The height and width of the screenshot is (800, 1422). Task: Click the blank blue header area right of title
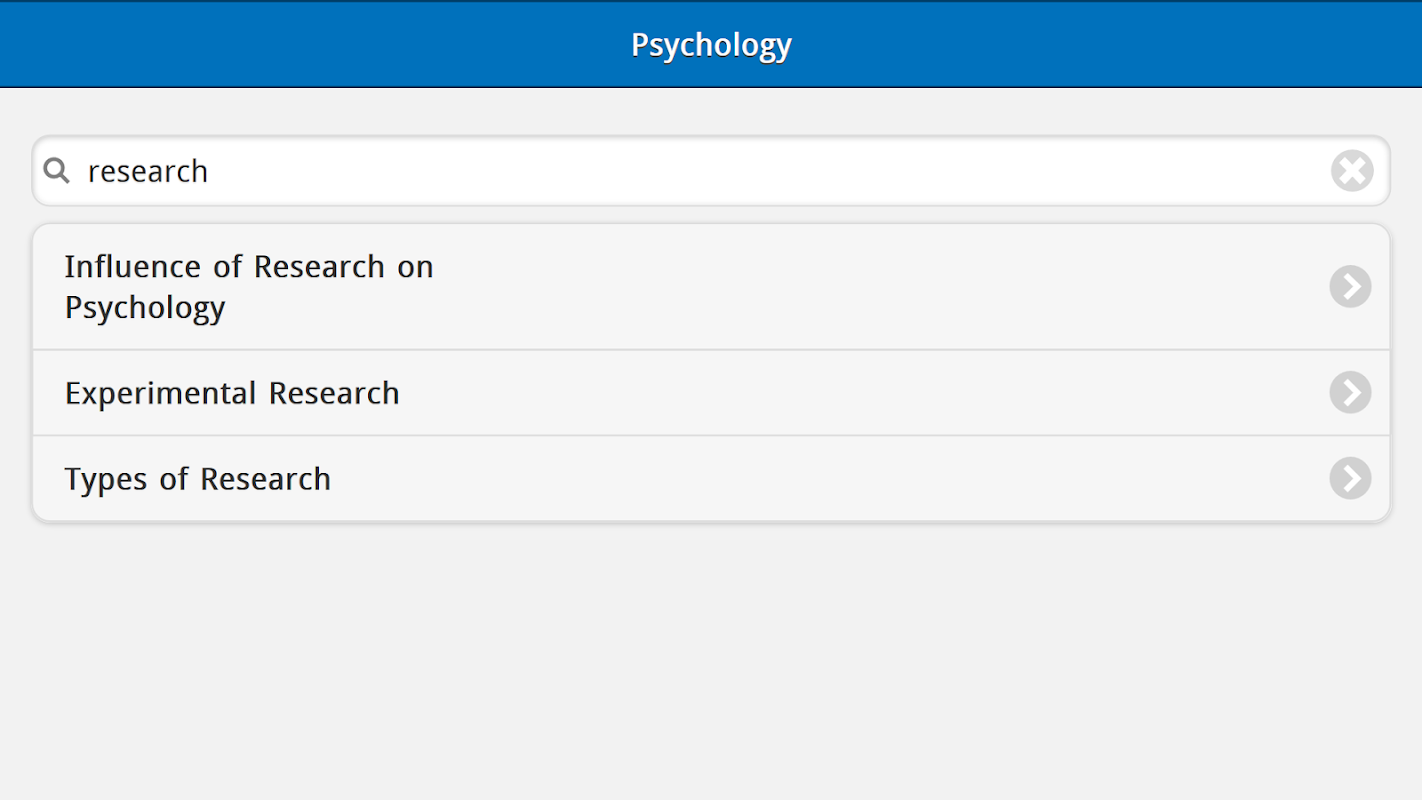pyautogui.click(x=1100, y=45)
